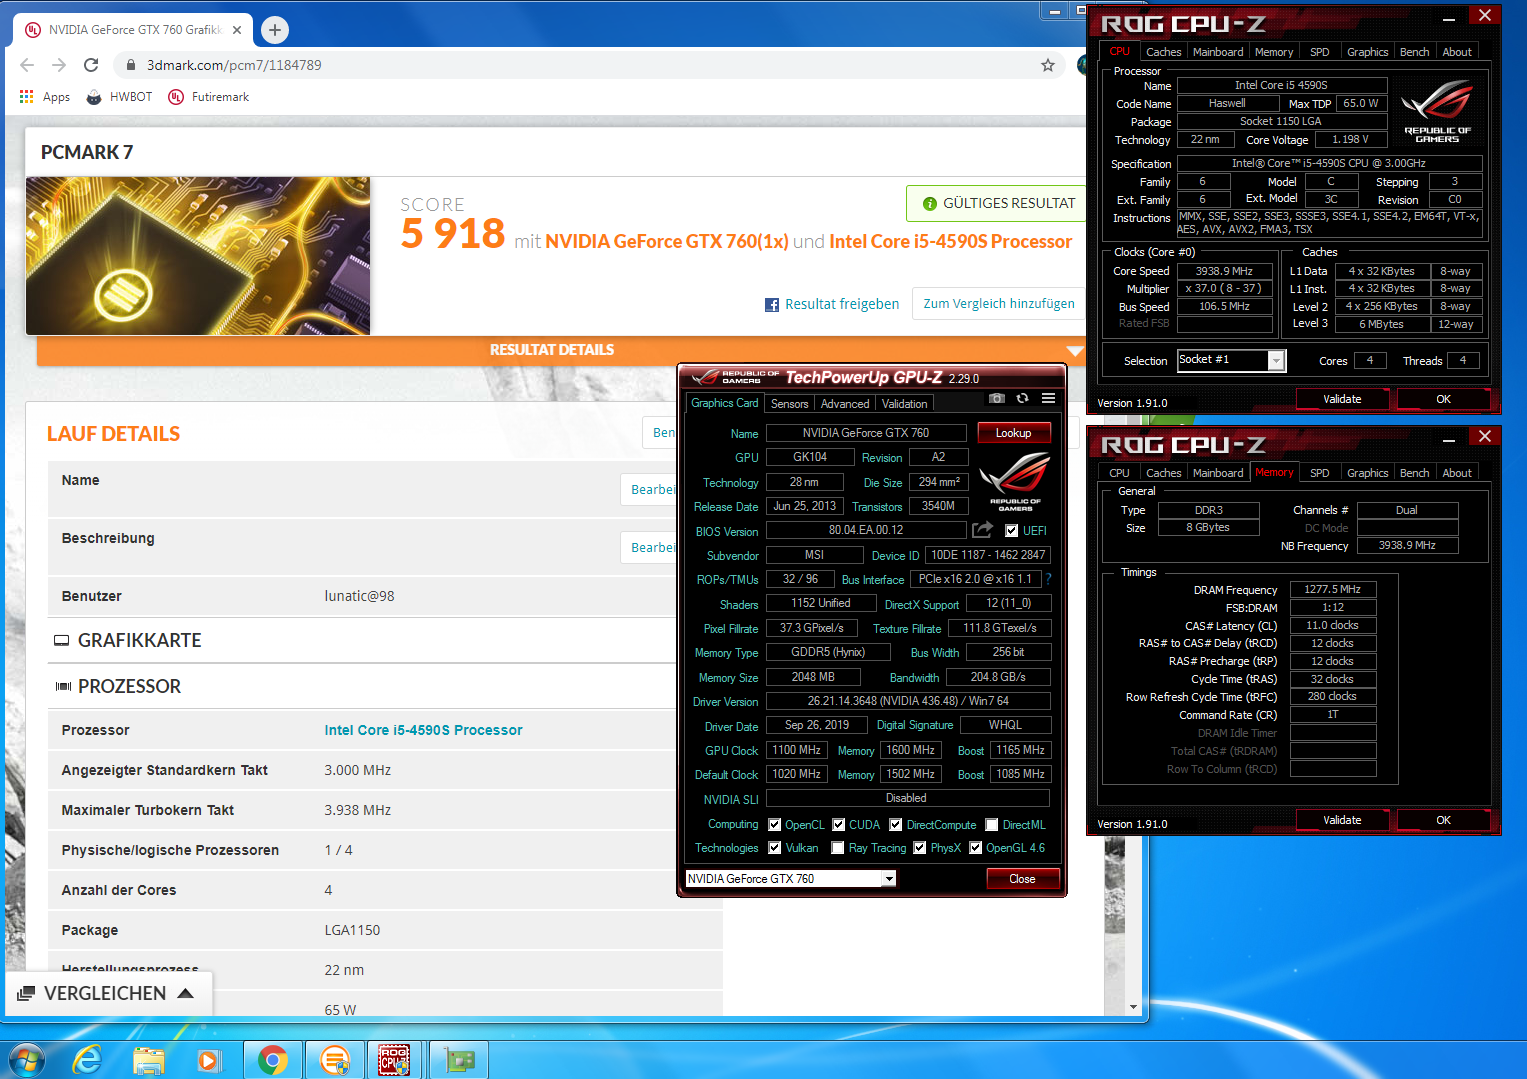Enable the DirectML checkbox
This screenshot has height=1079, width=1527.
[992, 825]
